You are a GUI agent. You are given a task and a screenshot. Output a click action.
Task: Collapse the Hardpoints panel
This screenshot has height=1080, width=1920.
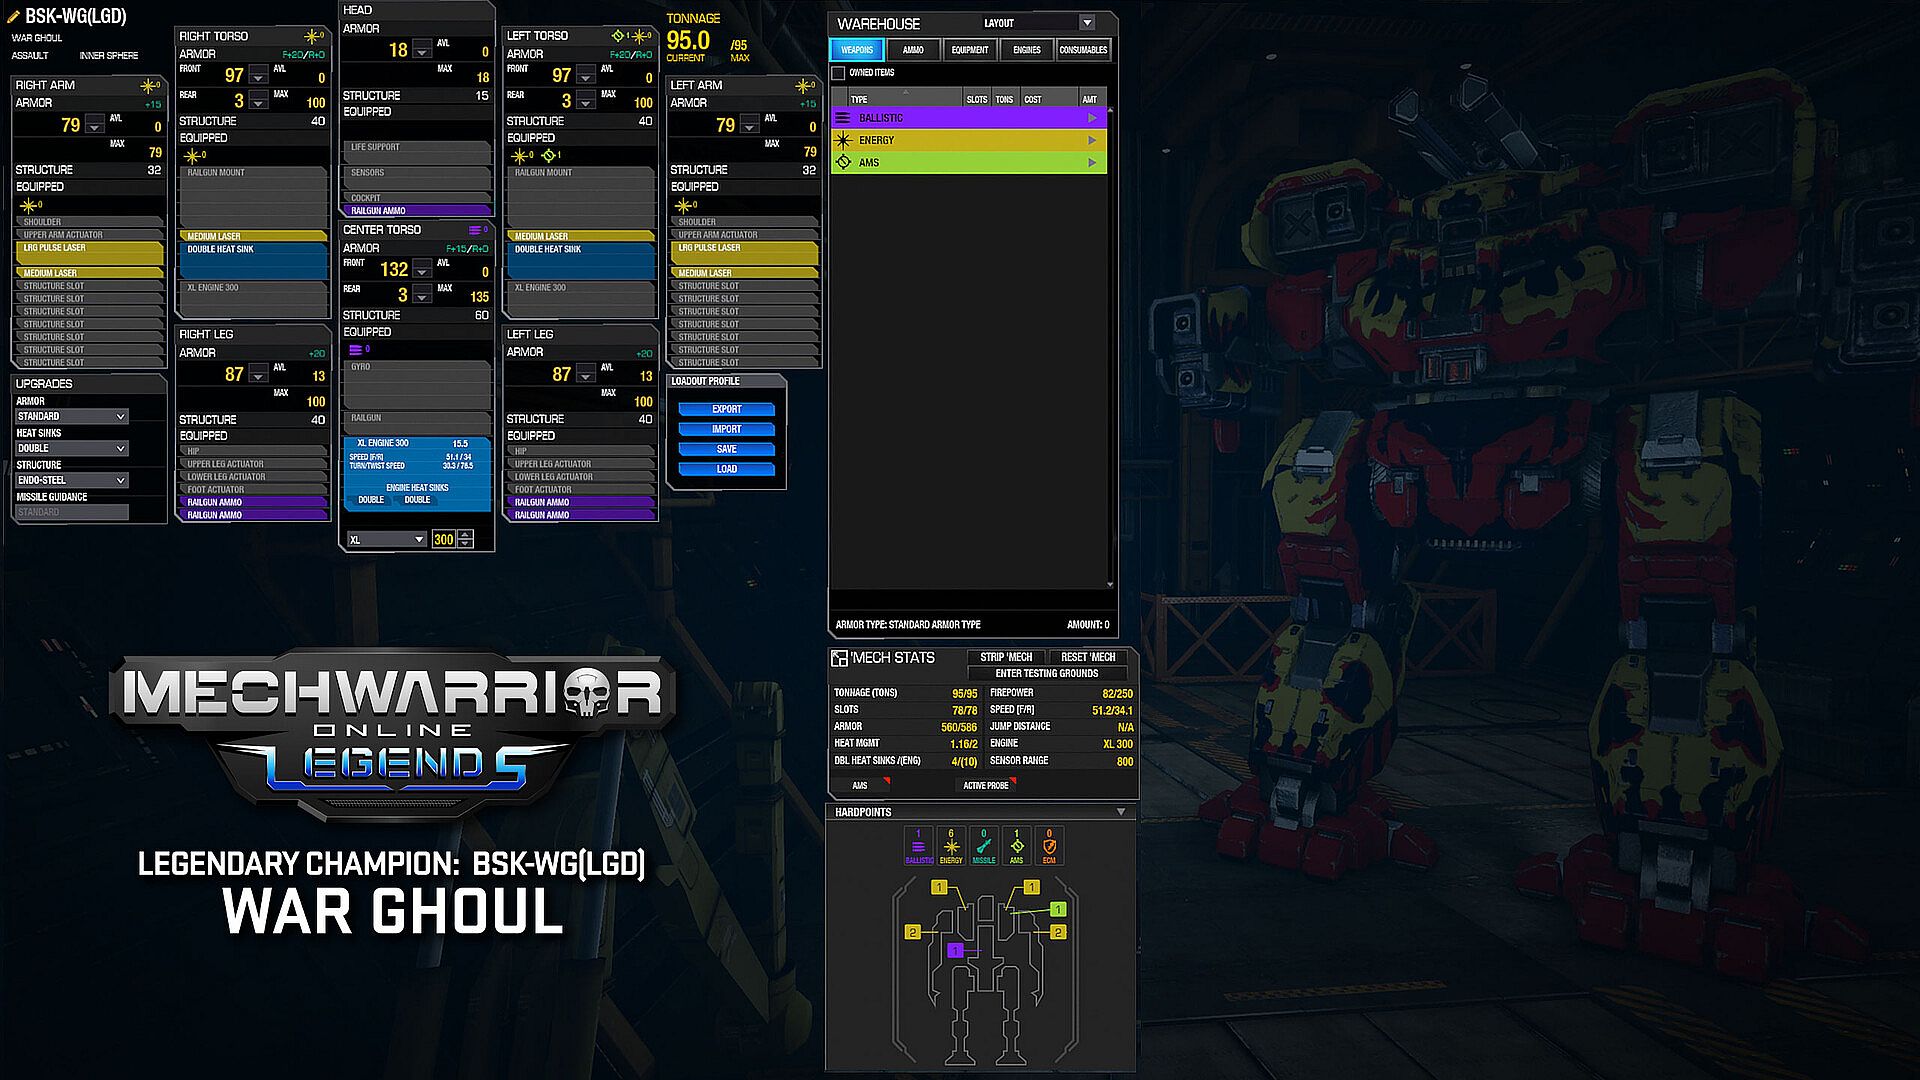click(1121, 812)
